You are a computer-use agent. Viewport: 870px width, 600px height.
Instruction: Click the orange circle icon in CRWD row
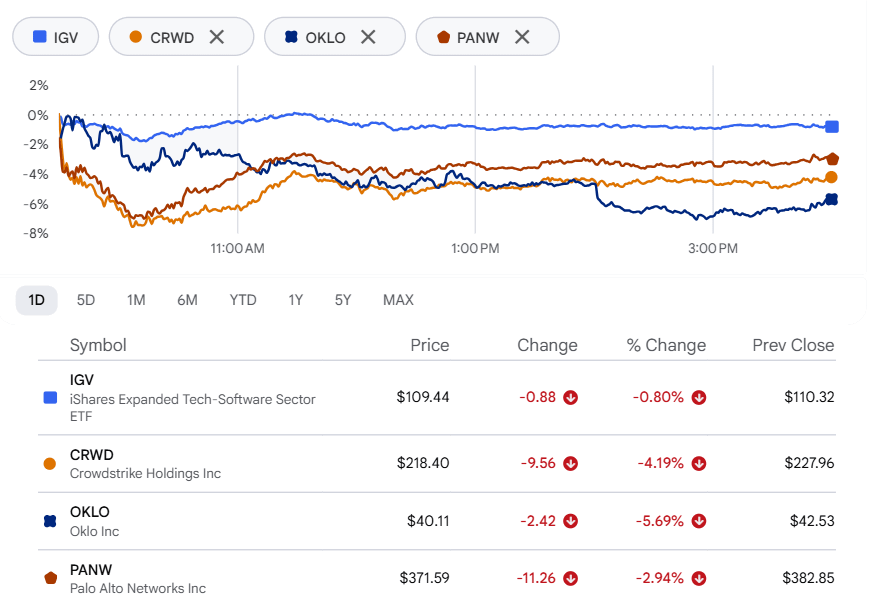49,463
